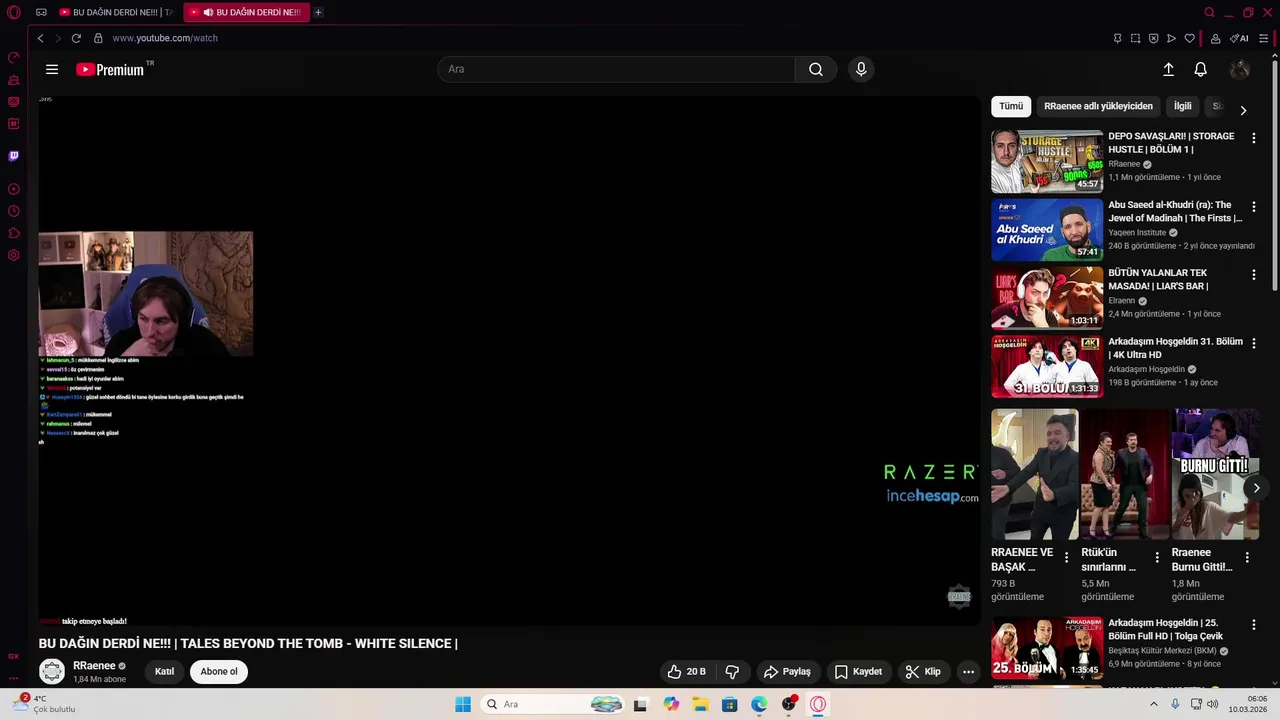Go back to the previous page
Screen dimensions: 1280x720
point(40,38)
